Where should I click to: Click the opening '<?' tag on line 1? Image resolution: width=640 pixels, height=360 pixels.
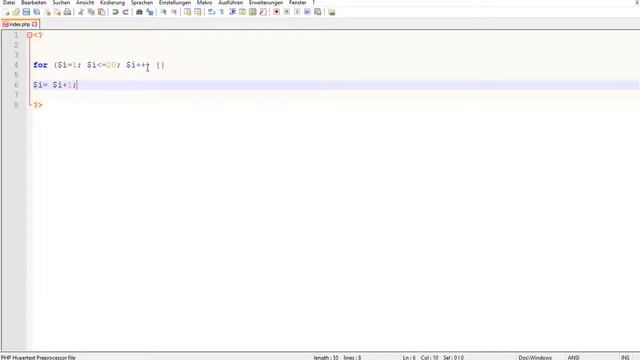[38, 36]
